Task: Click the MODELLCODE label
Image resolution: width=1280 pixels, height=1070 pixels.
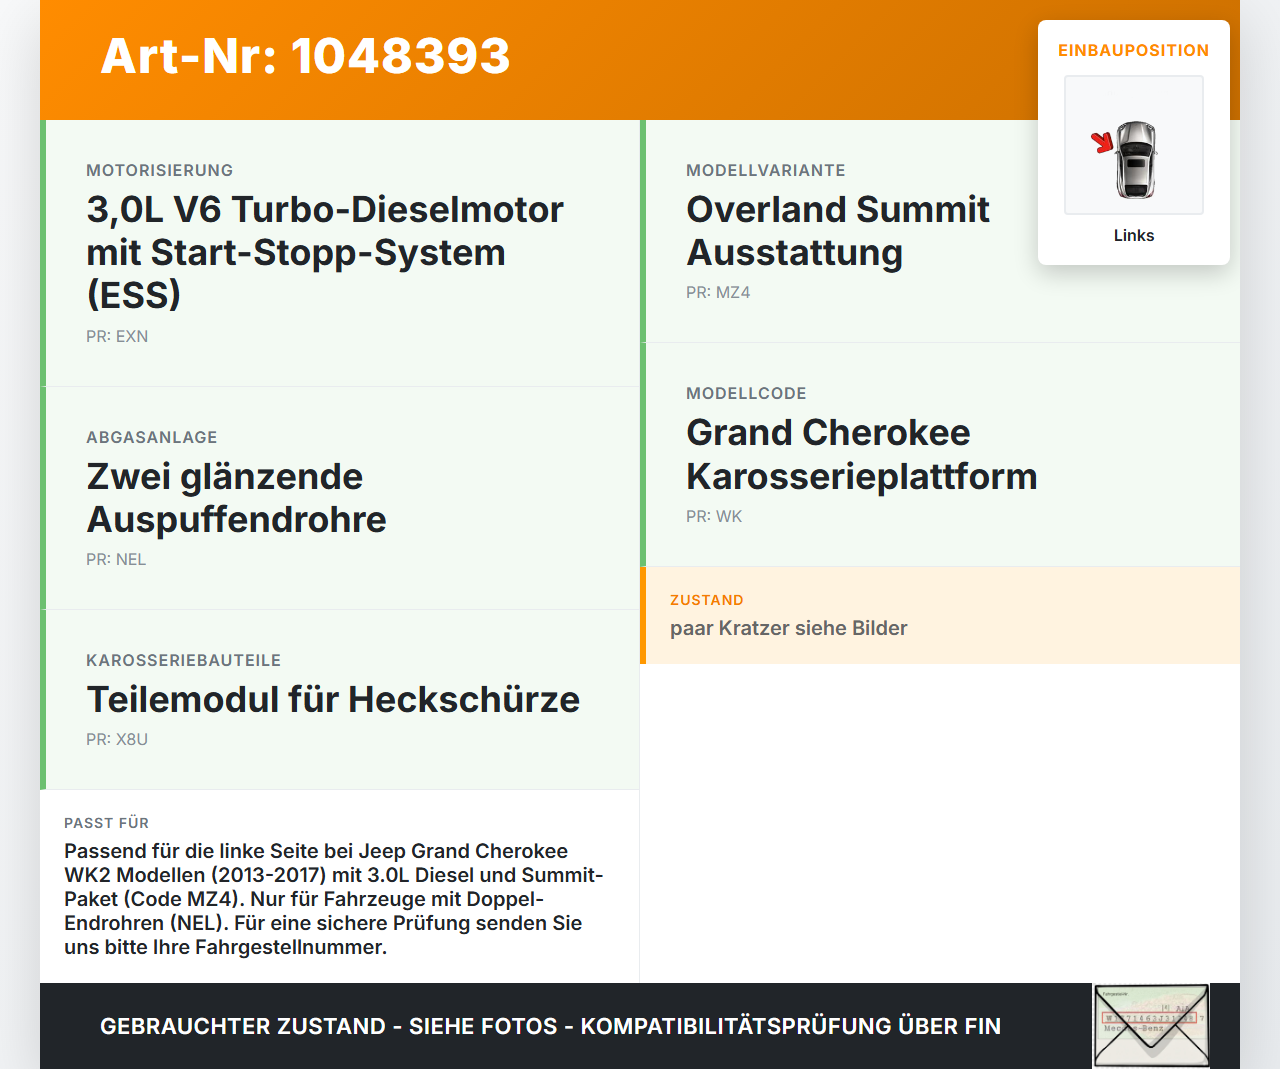Action: (x=746, y=393)
